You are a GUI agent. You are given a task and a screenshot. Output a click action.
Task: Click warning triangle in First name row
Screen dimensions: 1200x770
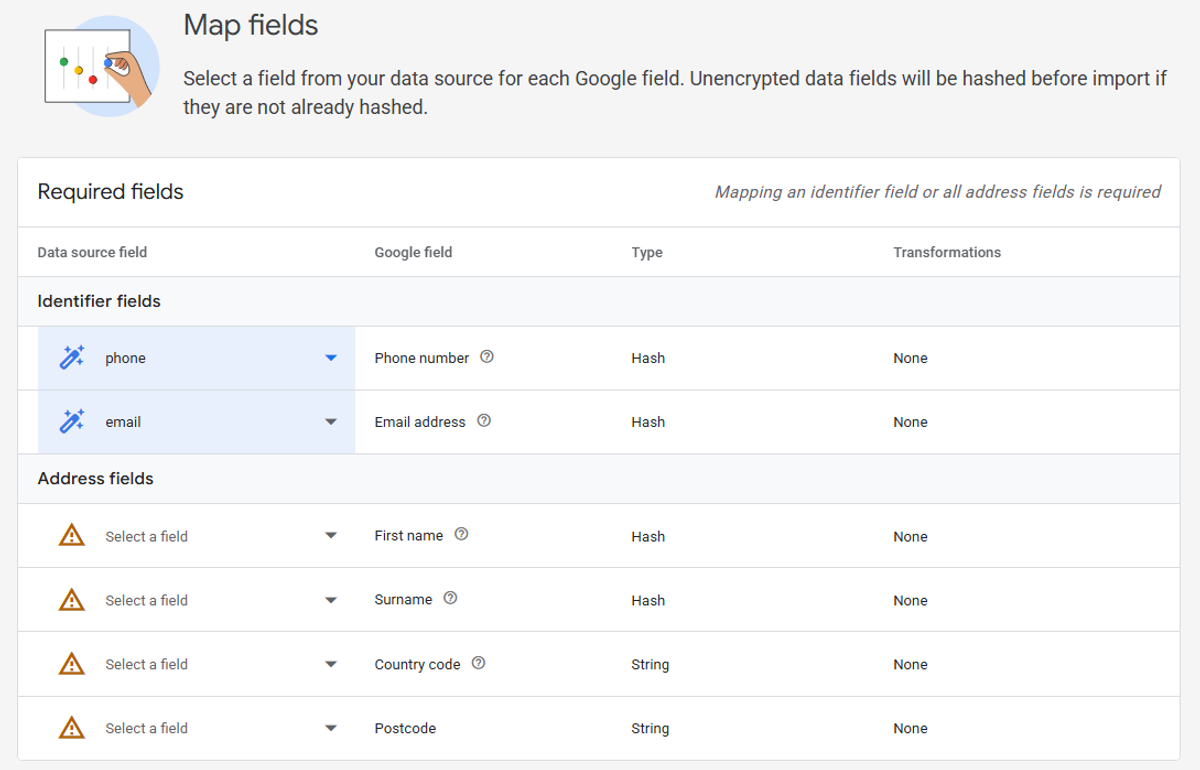[x=71, y=536]
